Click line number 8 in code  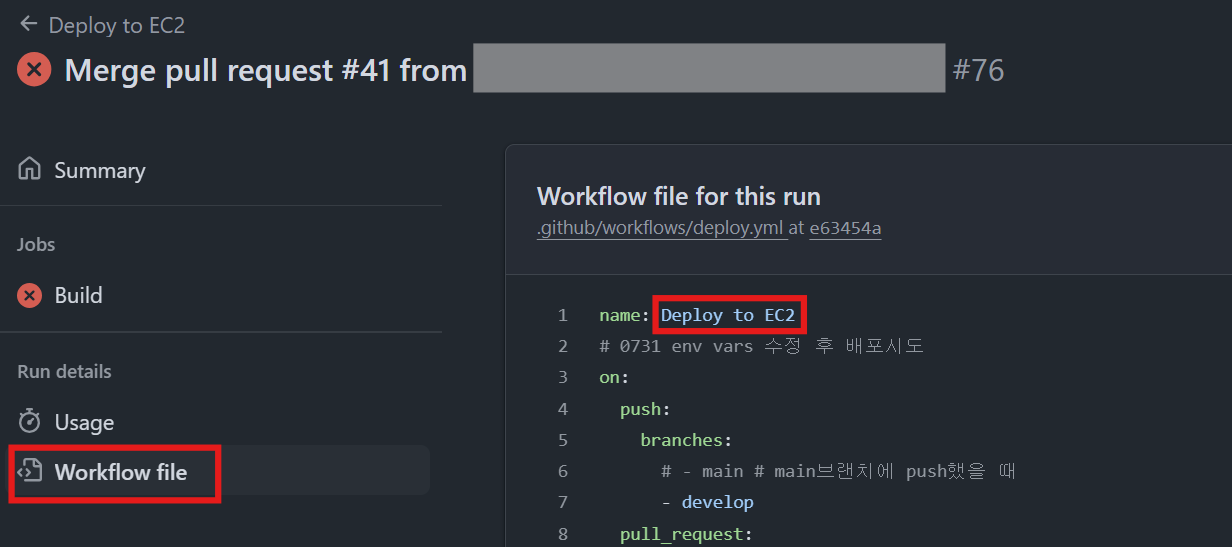tap(562, 533)
